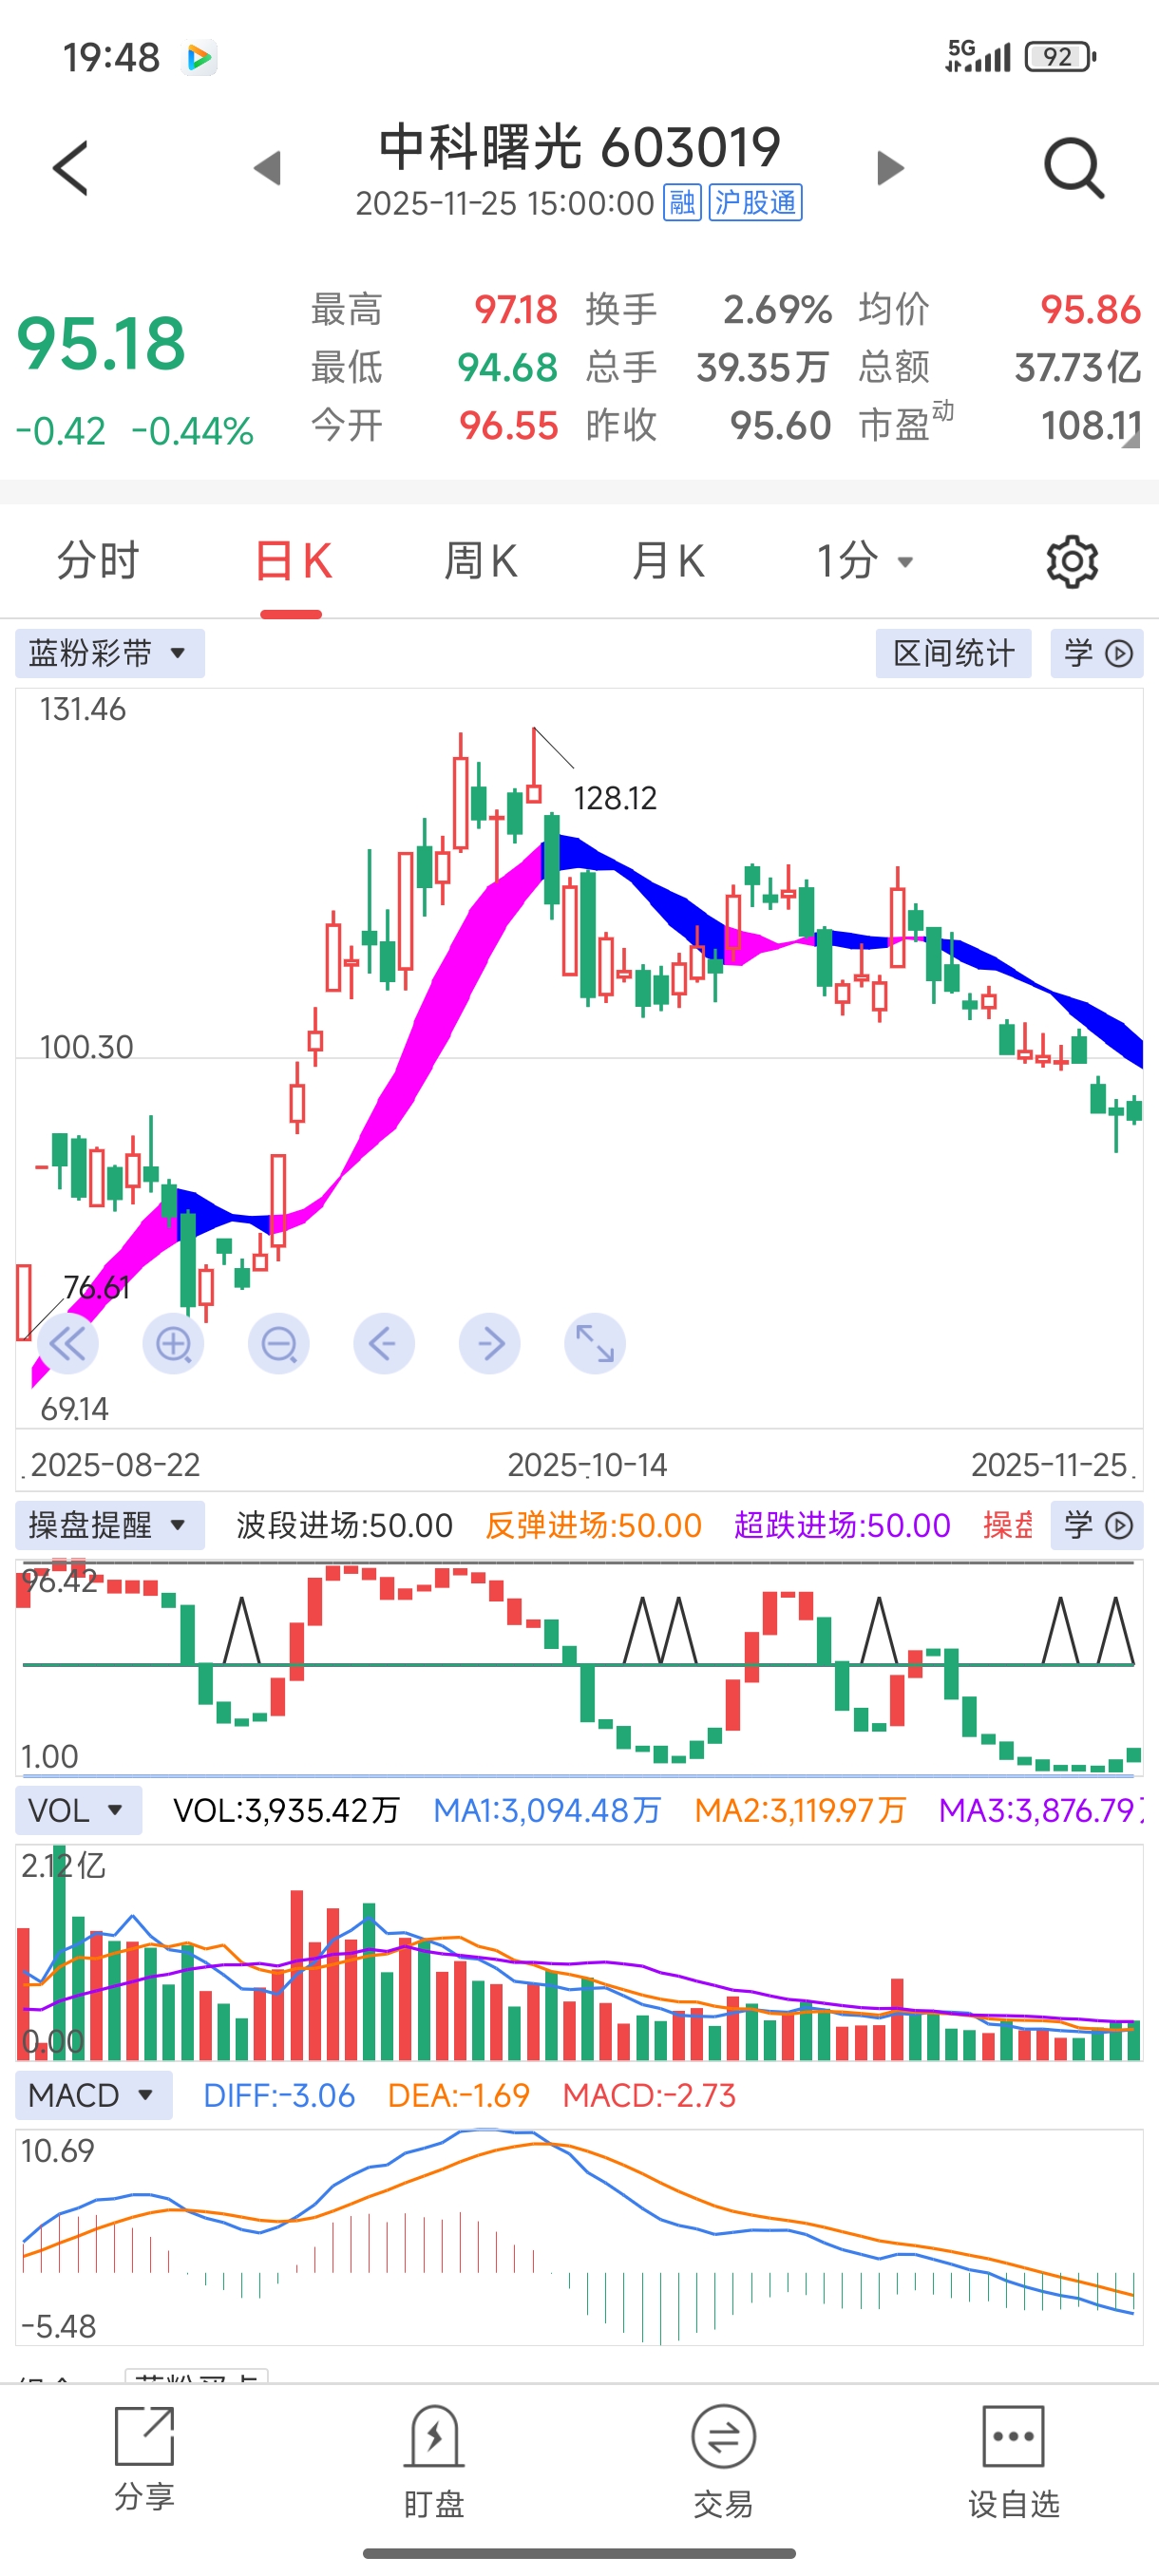Switch to 月K tab

pyautogui.click(x=667, y=561)
